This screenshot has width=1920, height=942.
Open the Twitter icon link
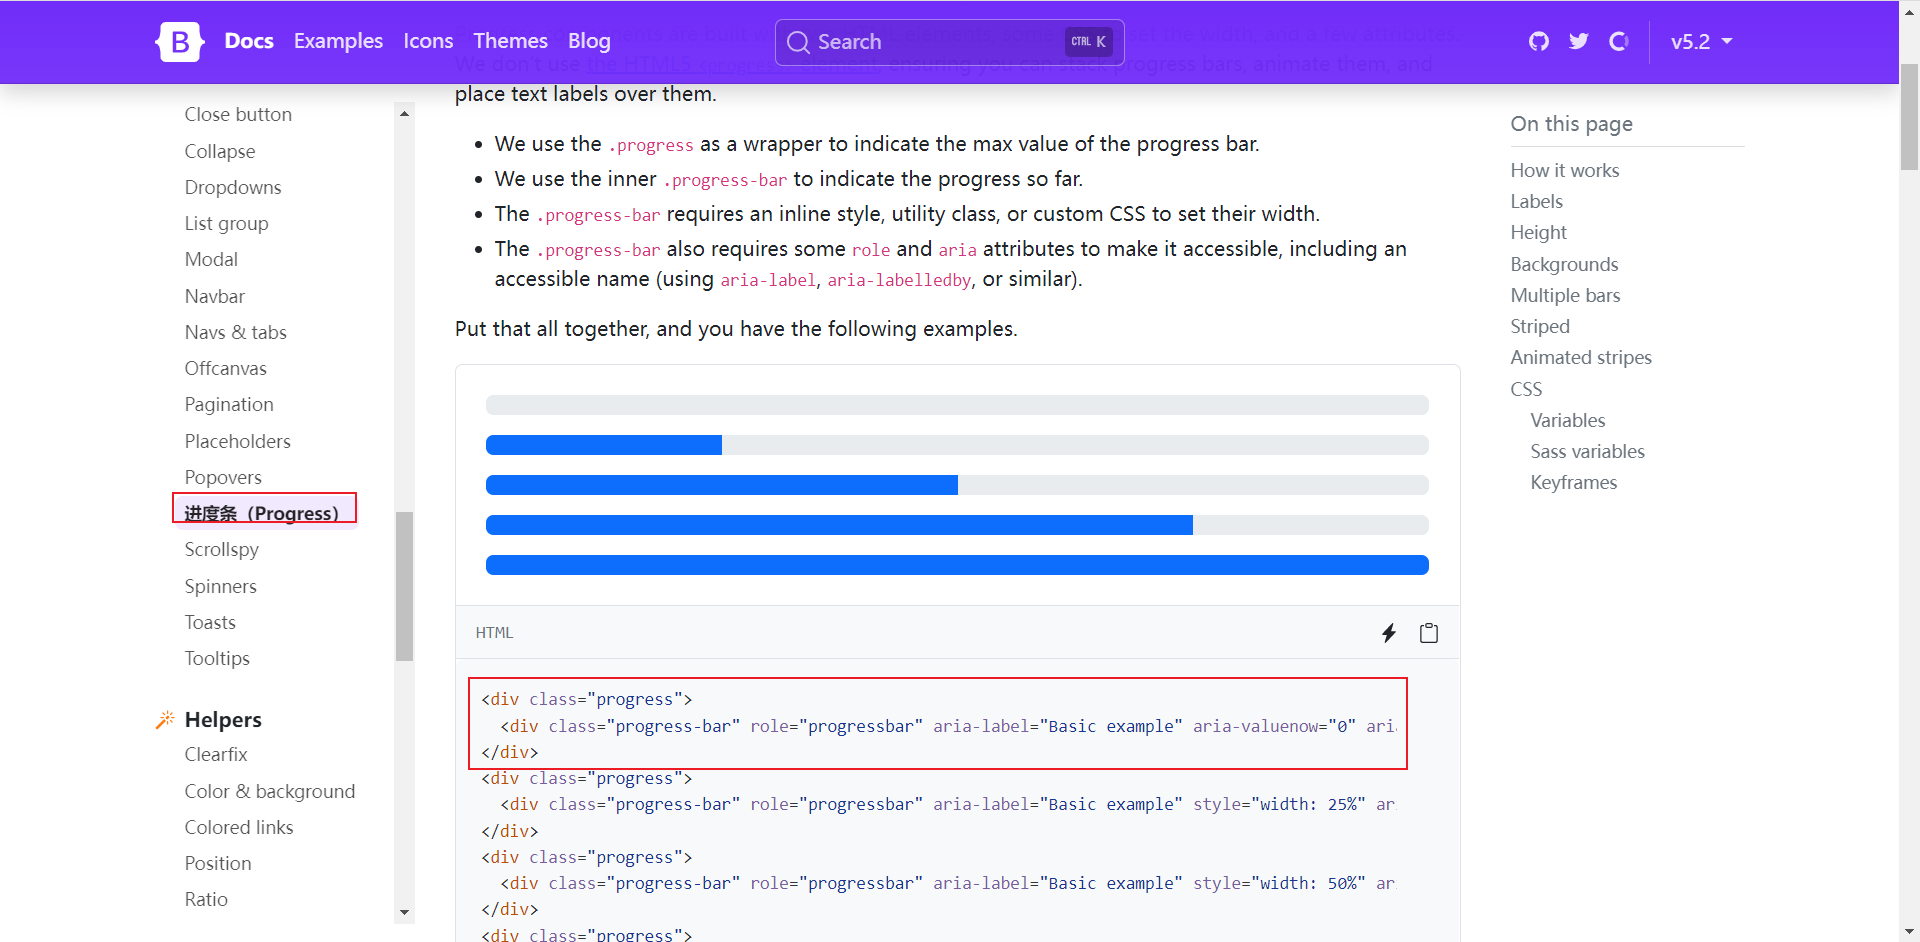pyautogui.click(x=1579, y=41)
